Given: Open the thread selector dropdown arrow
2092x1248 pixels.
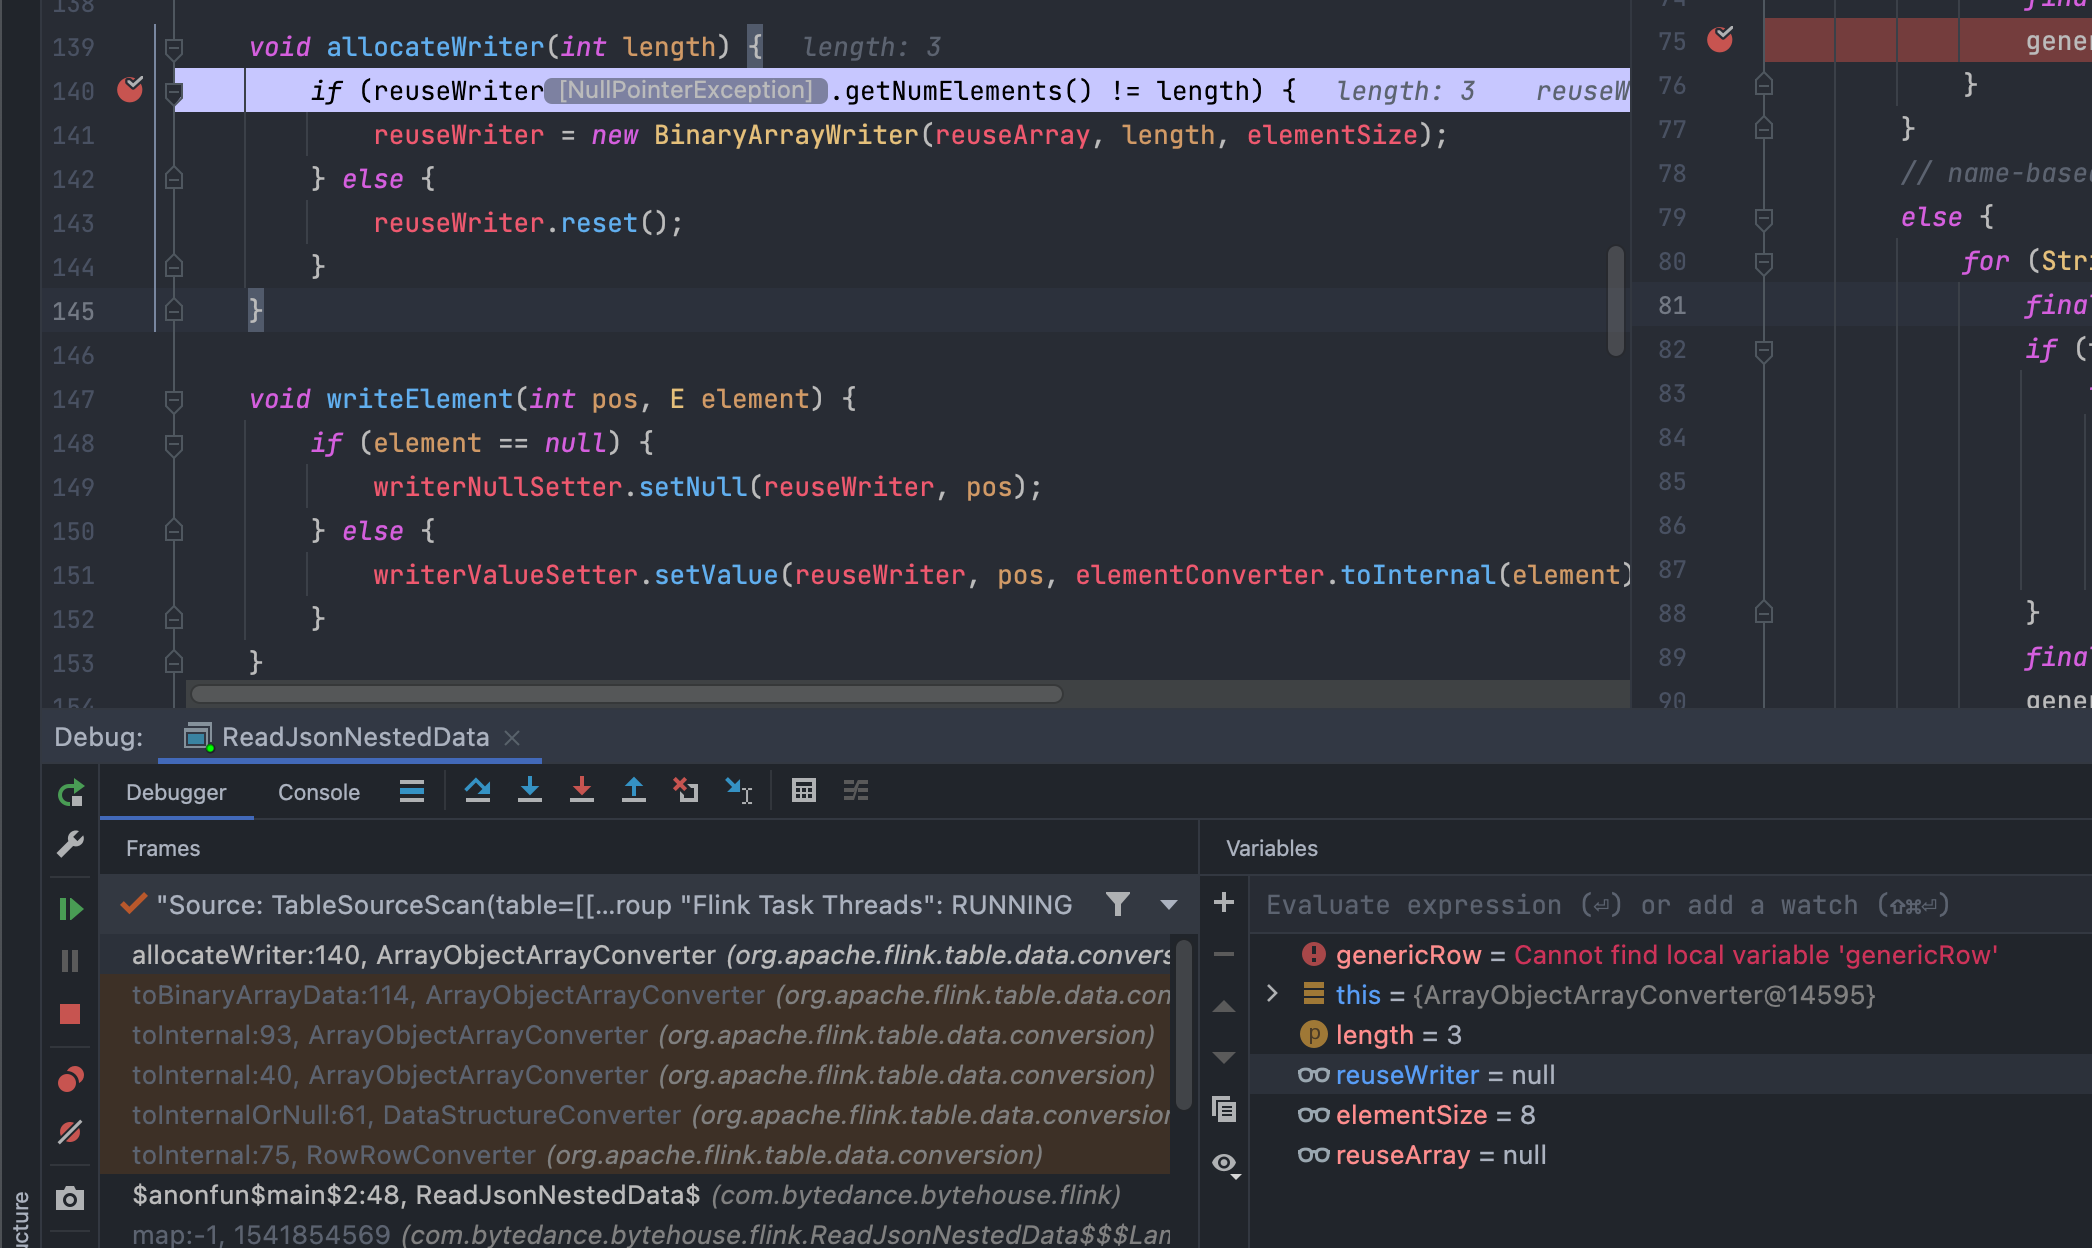Looking at the screenshot, I should pos(1168,905).
